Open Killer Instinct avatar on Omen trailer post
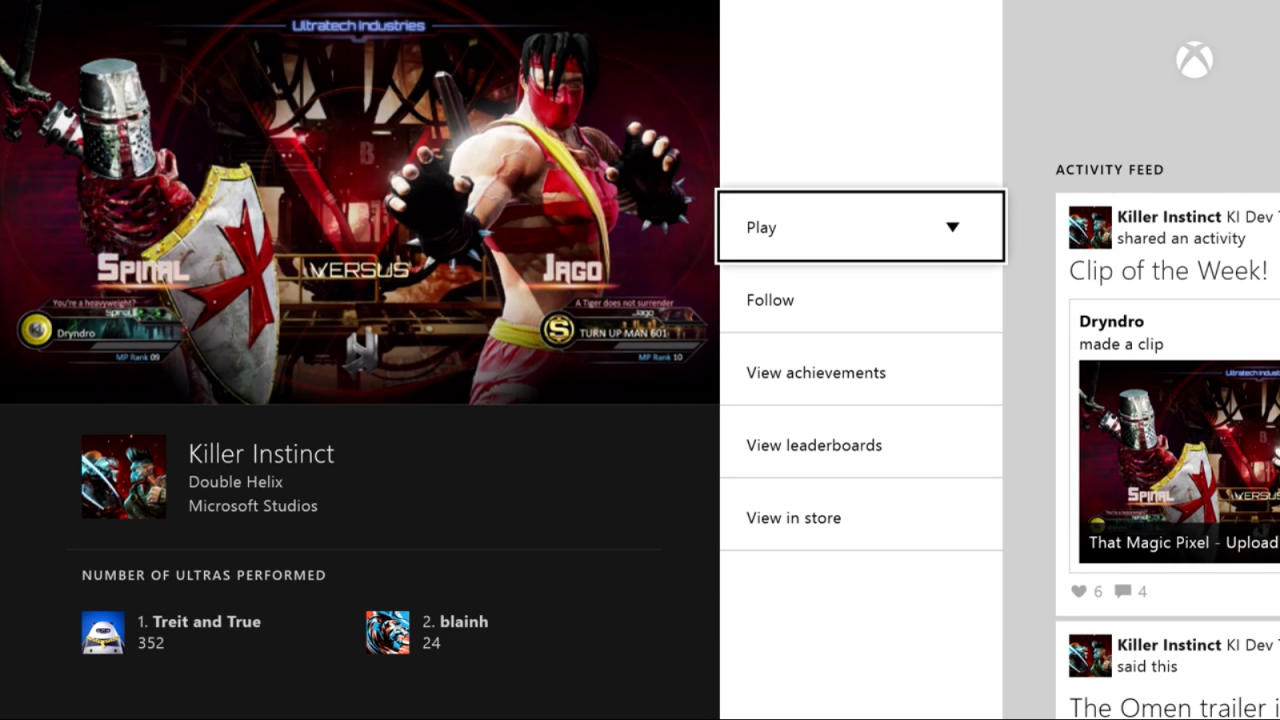The height and width of the screenshot is (720, 1280). (1090, 655)
